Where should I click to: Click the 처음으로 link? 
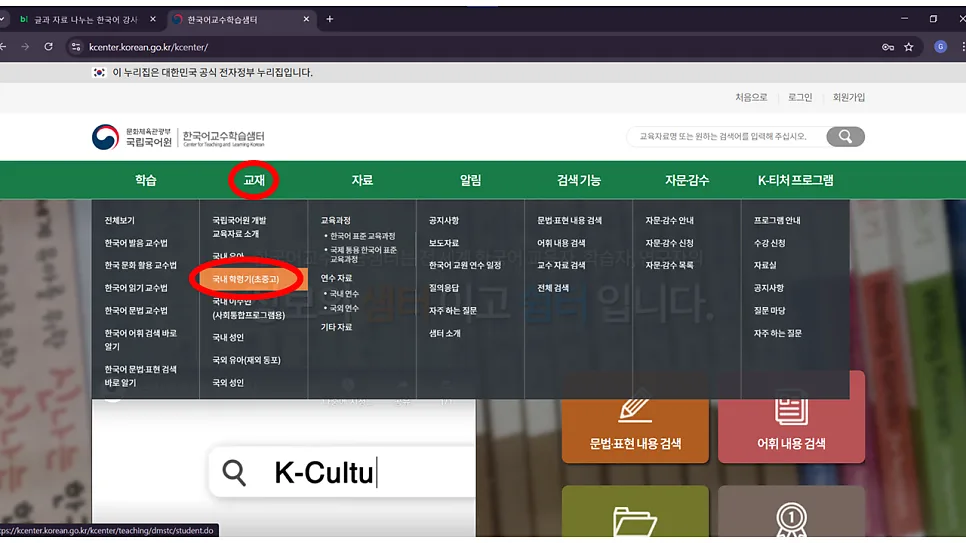point(751,97)
